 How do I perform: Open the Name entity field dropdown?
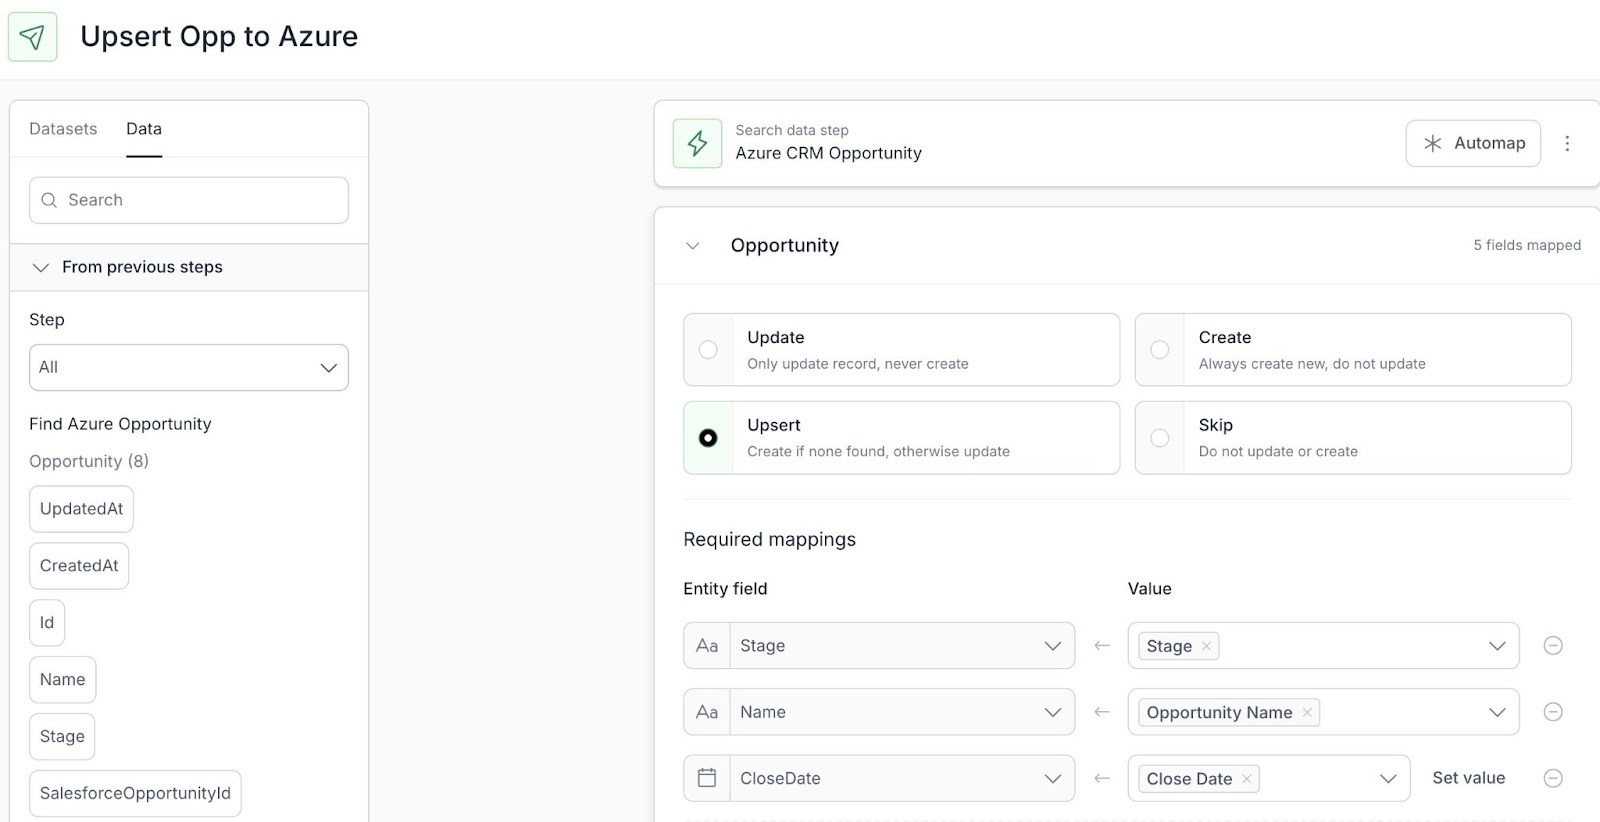(902, 712)
